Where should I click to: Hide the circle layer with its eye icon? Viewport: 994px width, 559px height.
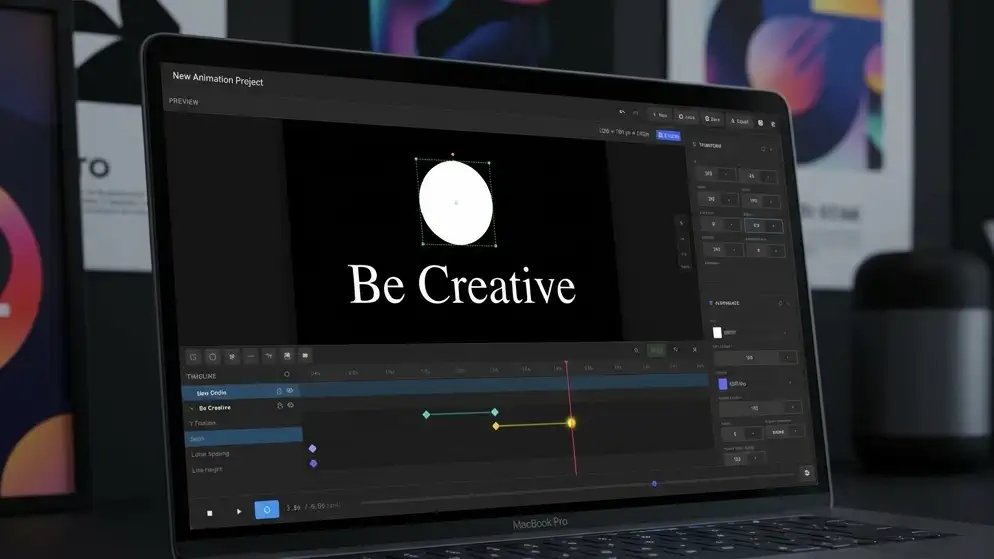pos(290,391)
